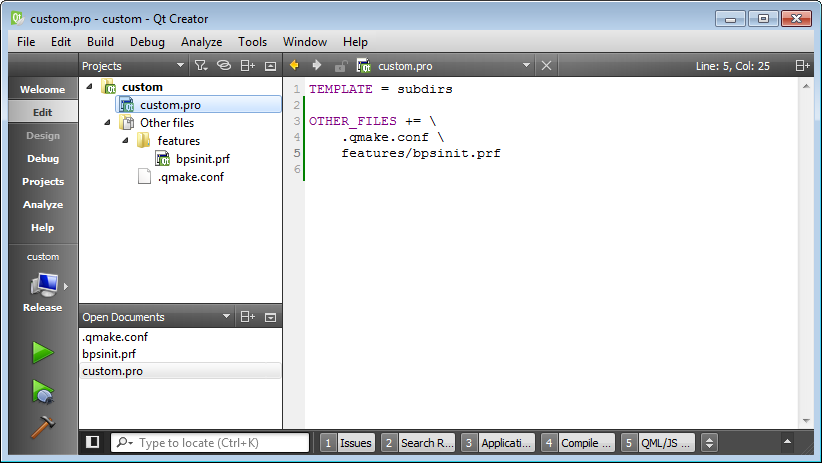Click the TEMPLATE = subdirs line
Image resolution: width=822 pixels, height=463 pixels.
pos(381,89)
